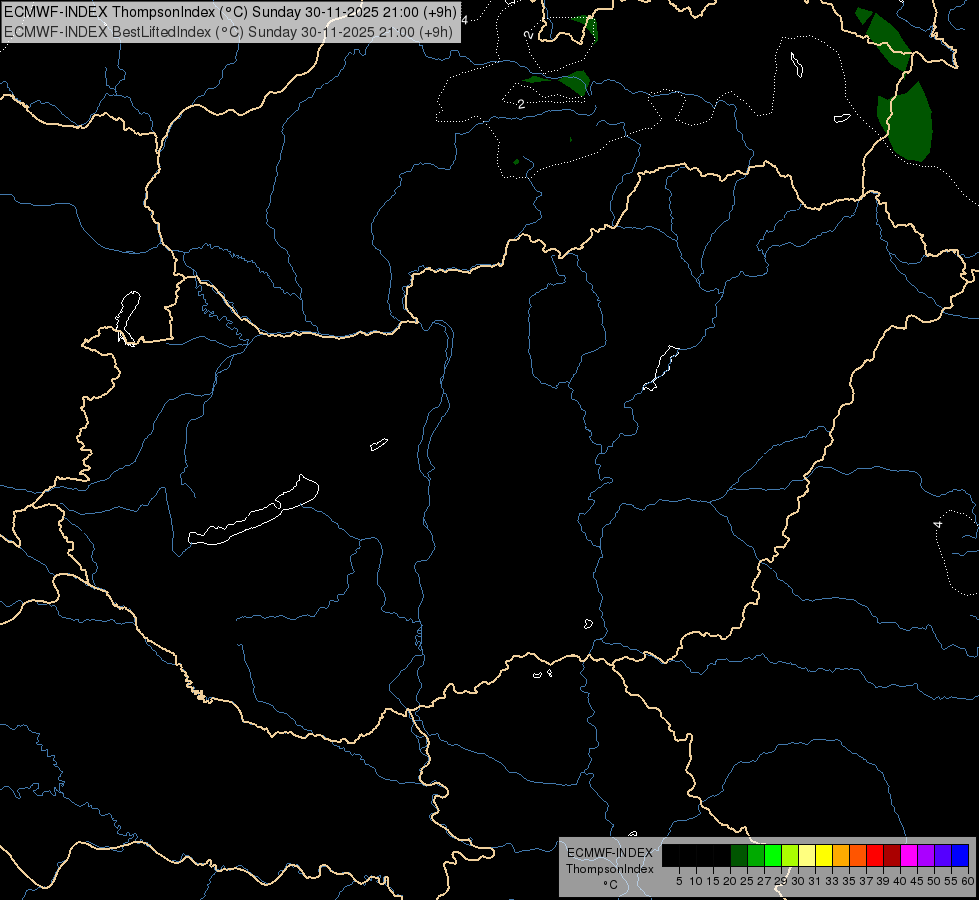Select the bright red 37–39 legend swatch
979x900 pixels.
coord(875,855)
